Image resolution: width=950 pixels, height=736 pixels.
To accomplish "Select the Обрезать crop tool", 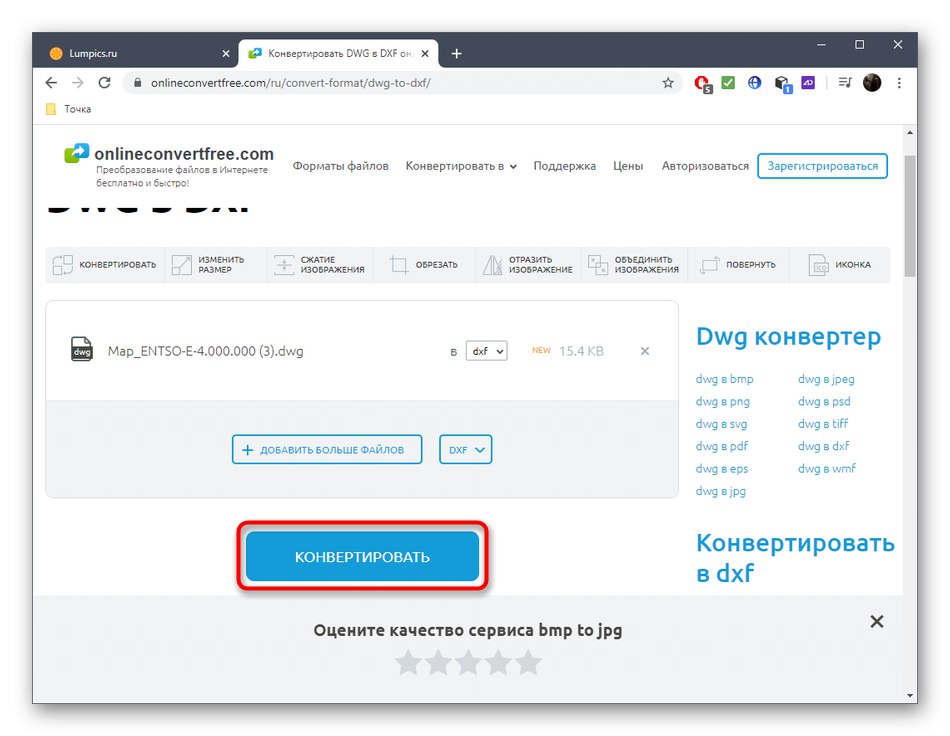I will pos(424,265).
